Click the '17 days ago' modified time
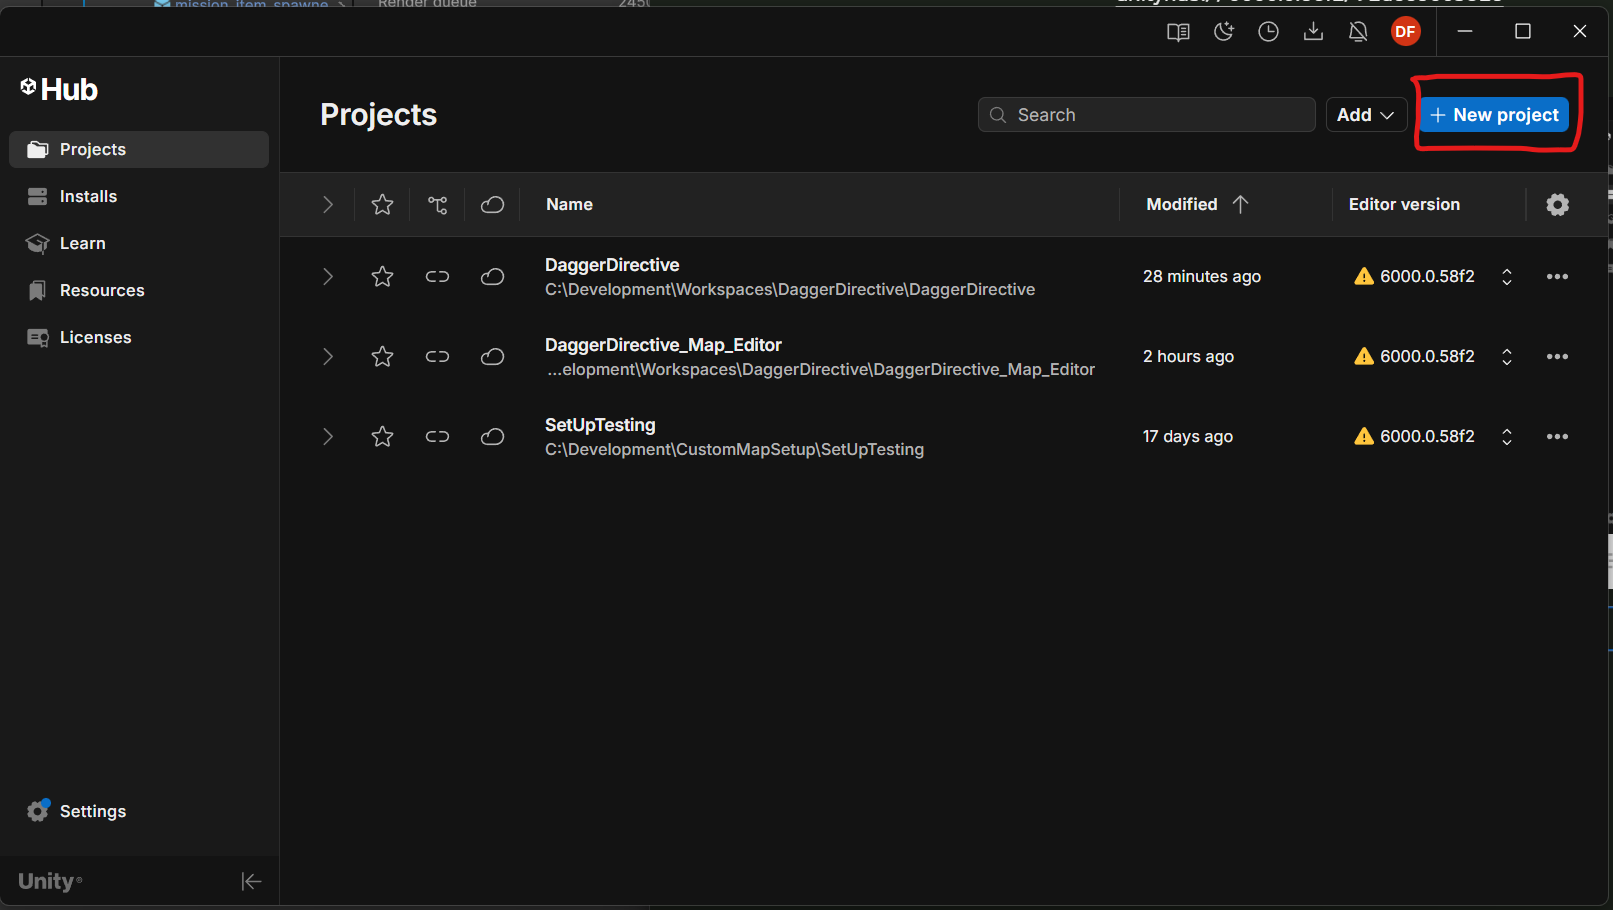Screen dimensions: 1613x910 point(1188,436)
